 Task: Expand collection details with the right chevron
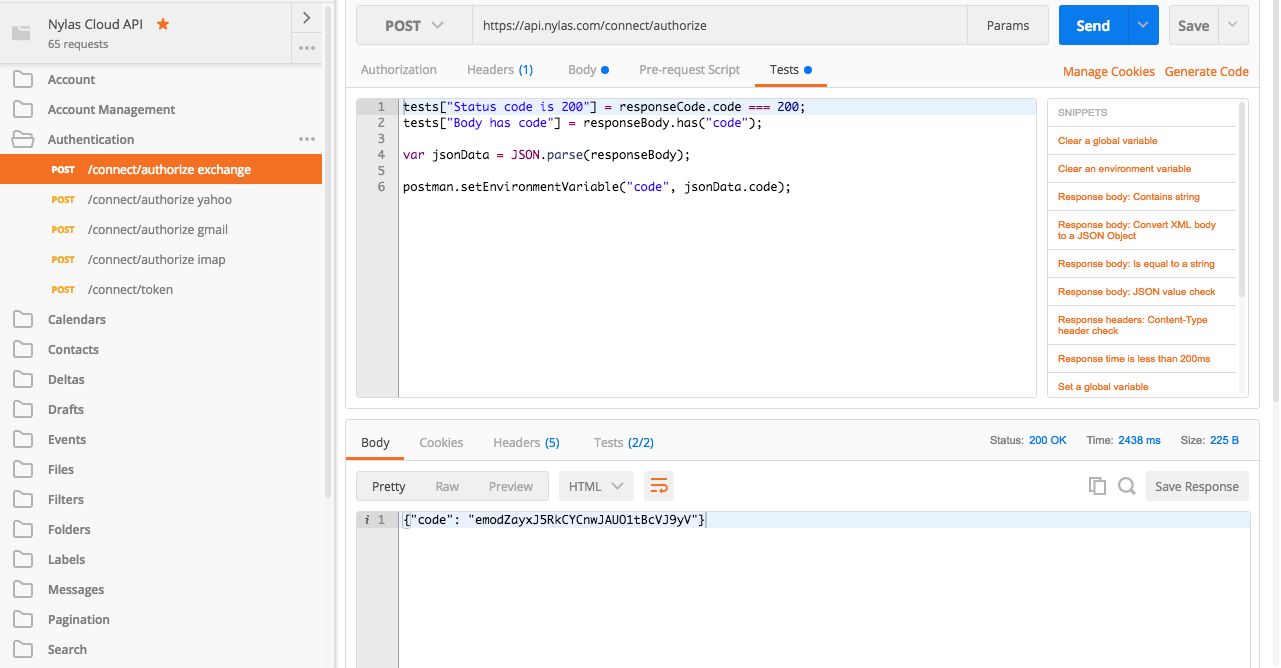307,17
